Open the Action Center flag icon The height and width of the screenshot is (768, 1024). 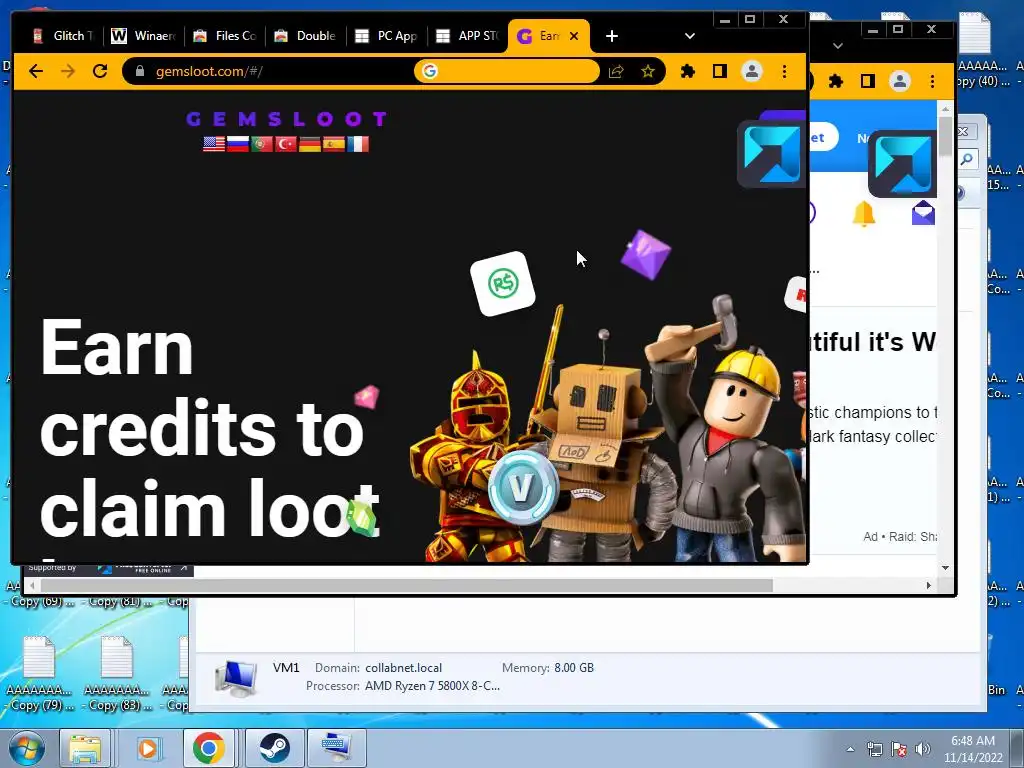[x=899, y=749]
